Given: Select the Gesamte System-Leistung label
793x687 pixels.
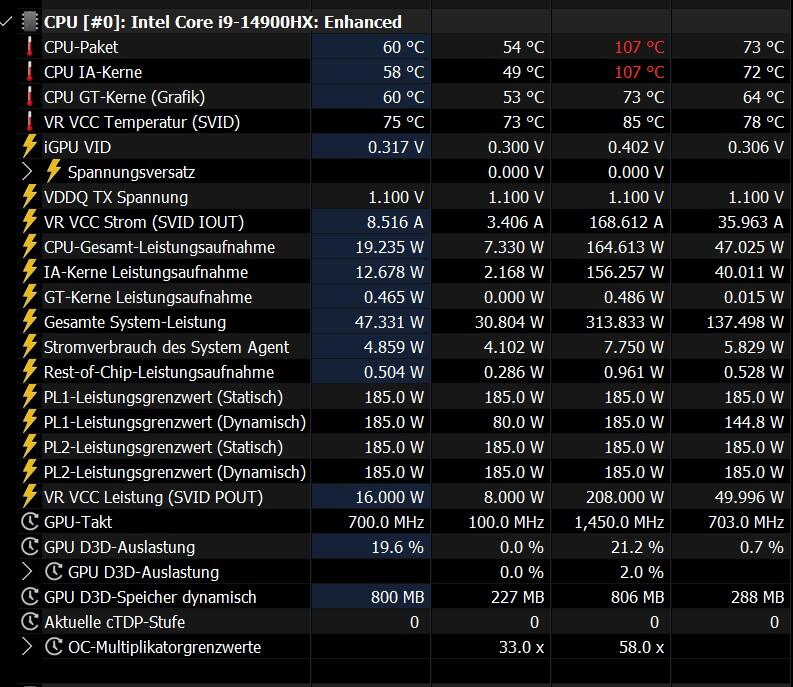Looking at the screenshot, I should click(135, 322).
